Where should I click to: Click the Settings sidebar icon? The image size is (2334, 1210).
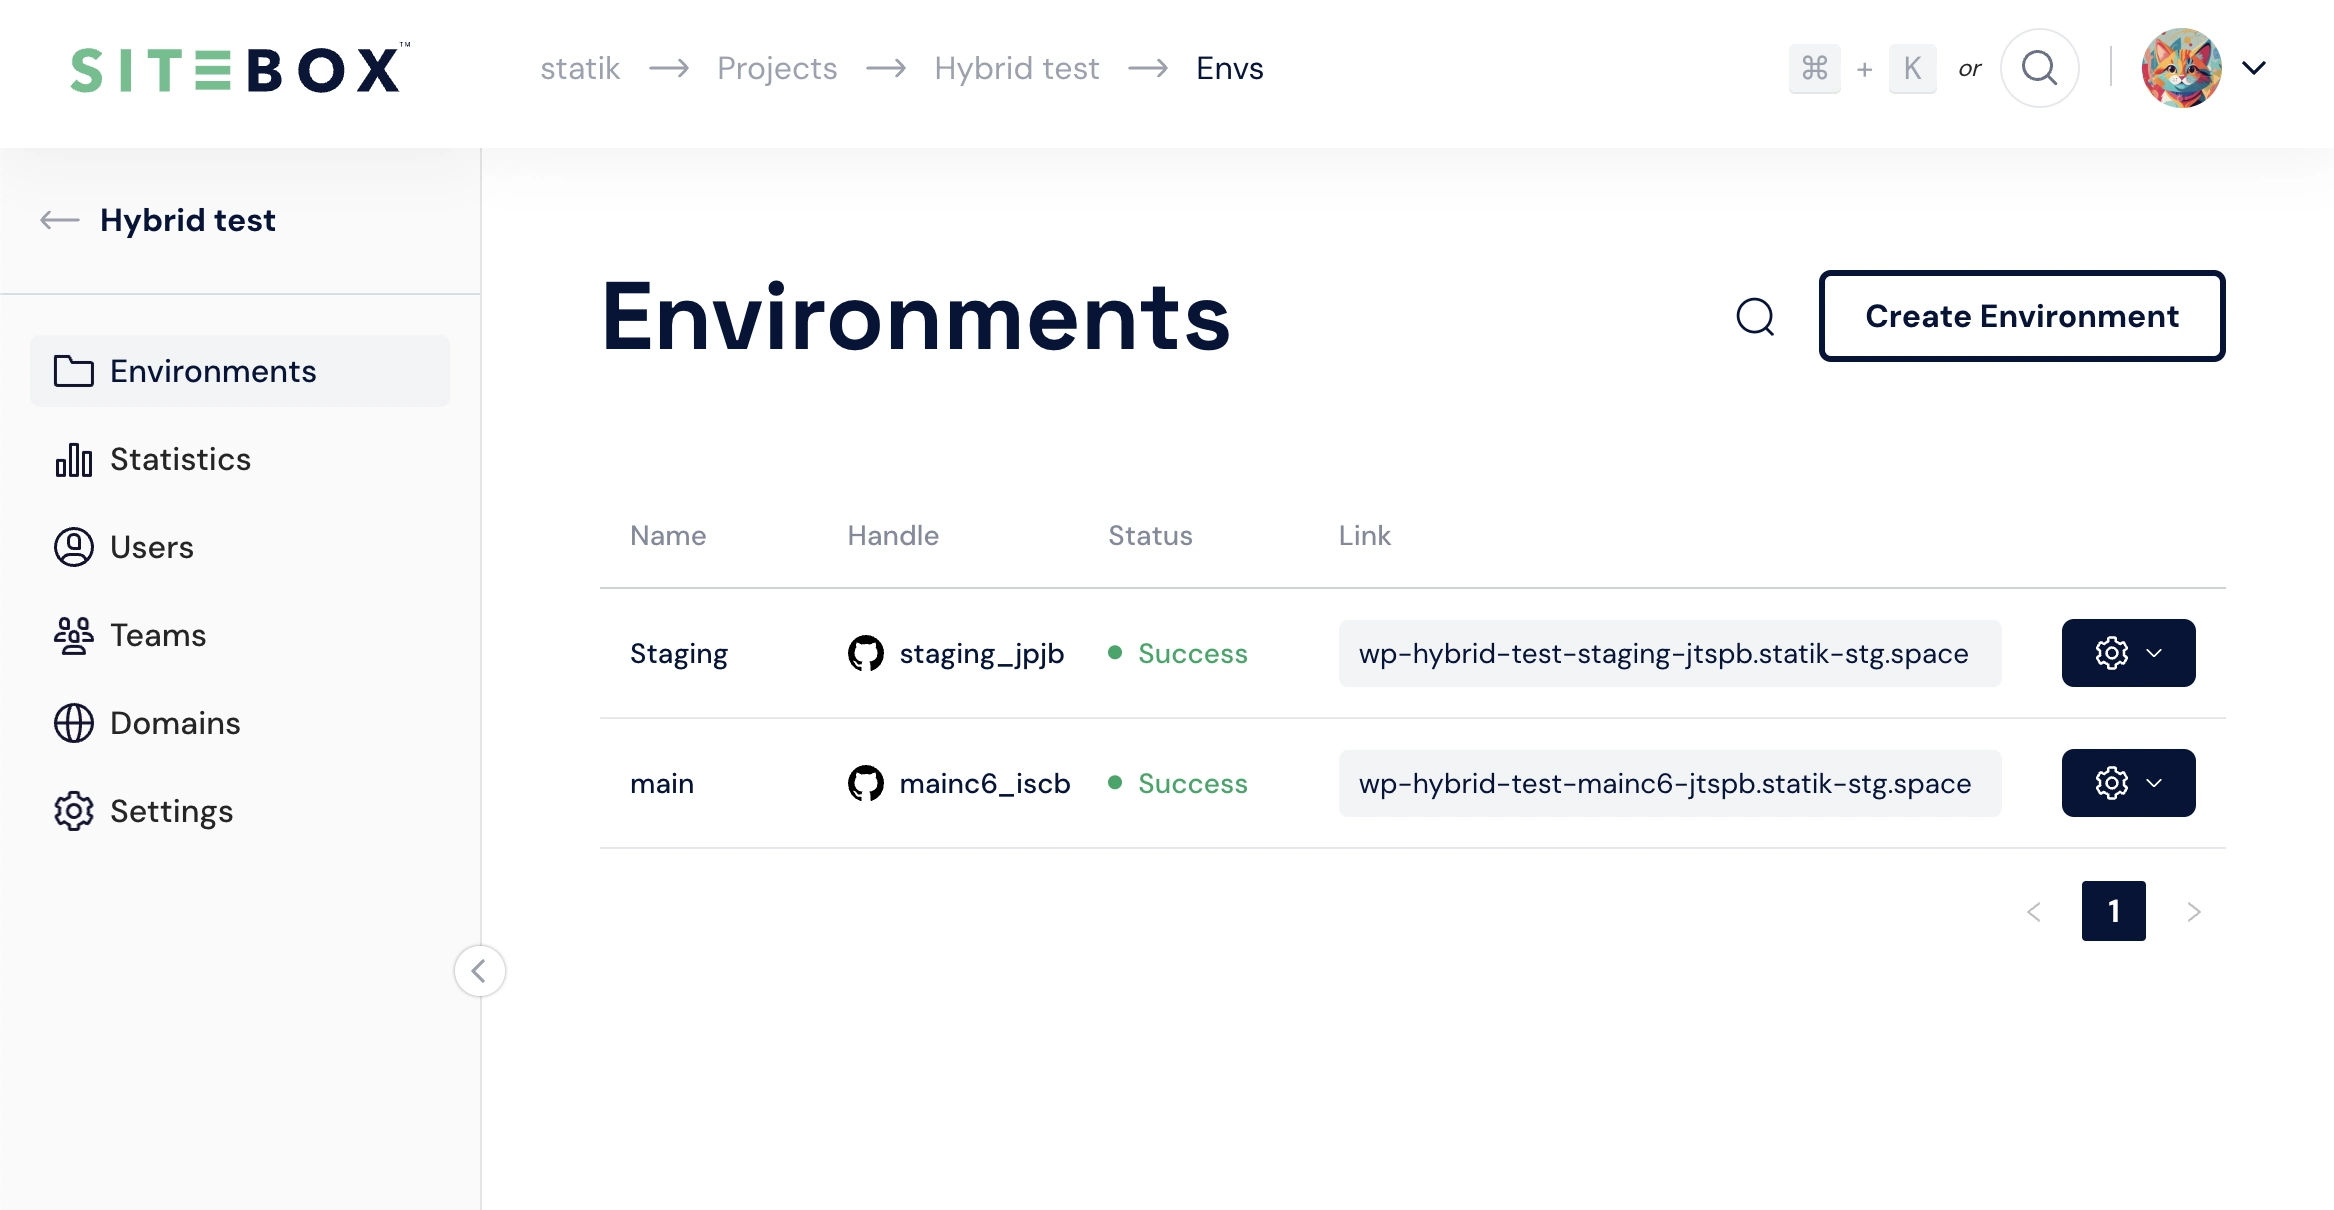(x=71, y=810)
